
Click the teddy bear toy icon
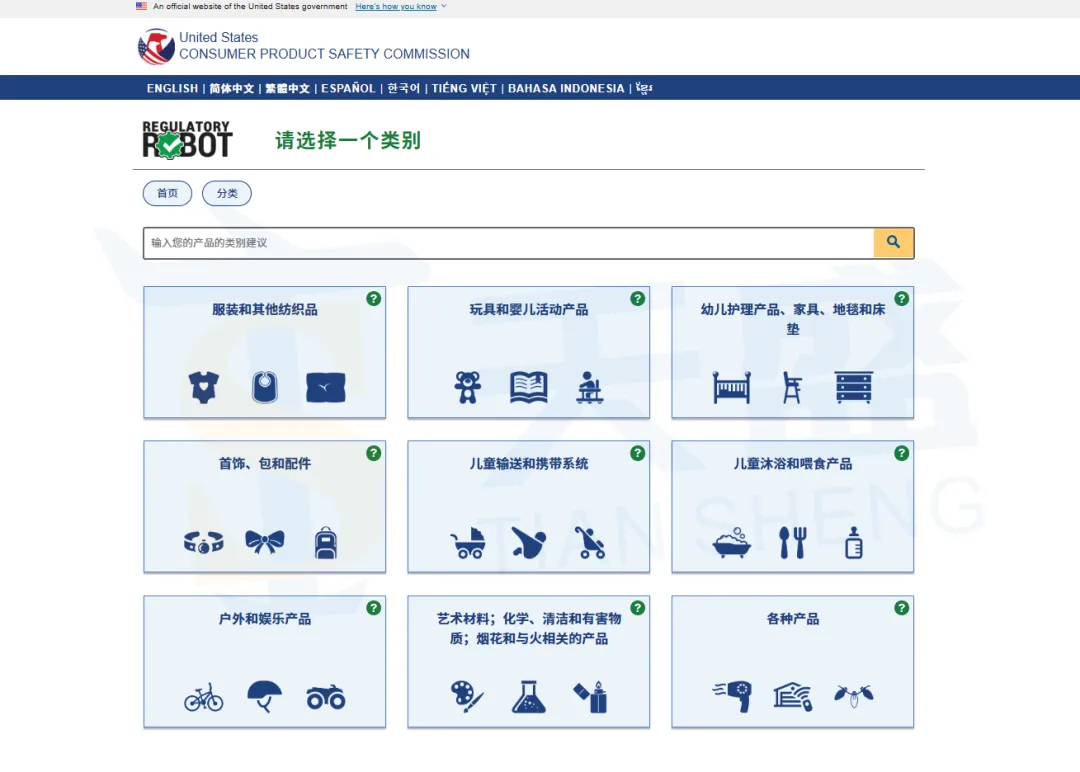point(468,387)
